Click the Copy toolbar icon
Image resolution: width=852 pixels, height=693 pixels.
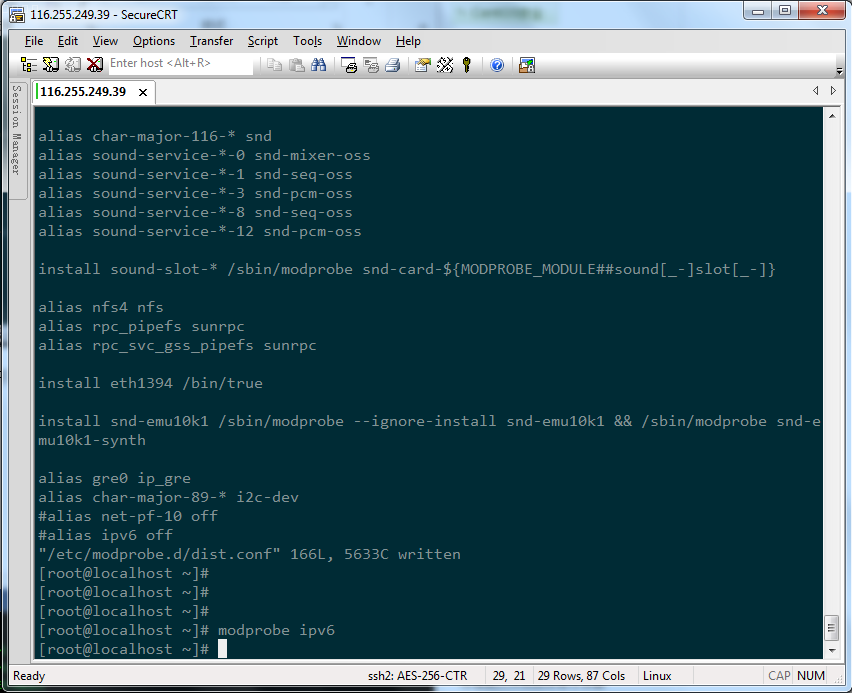tap(275, 64)
